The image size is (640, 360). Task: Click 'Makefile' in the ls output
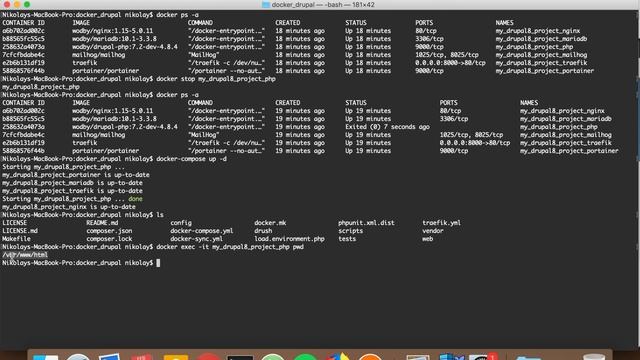[x=16, y=239]
